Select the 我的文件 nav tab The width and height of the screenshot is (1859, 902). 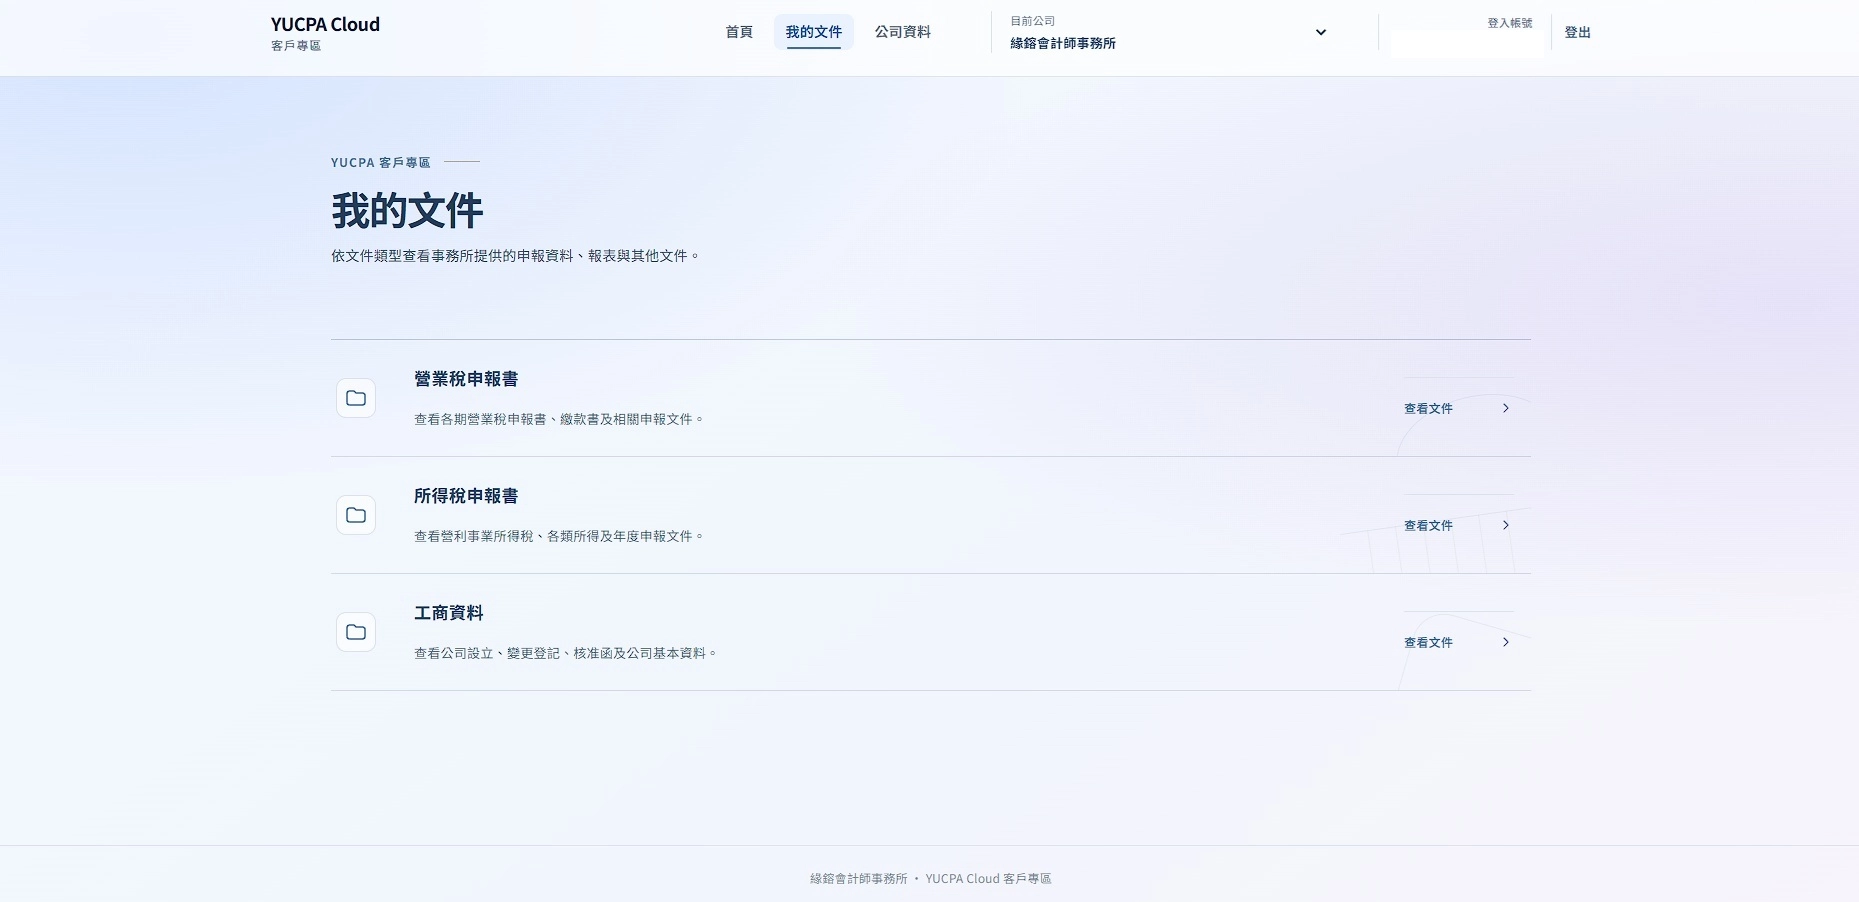pyautogui.click(x=814, y=32)
